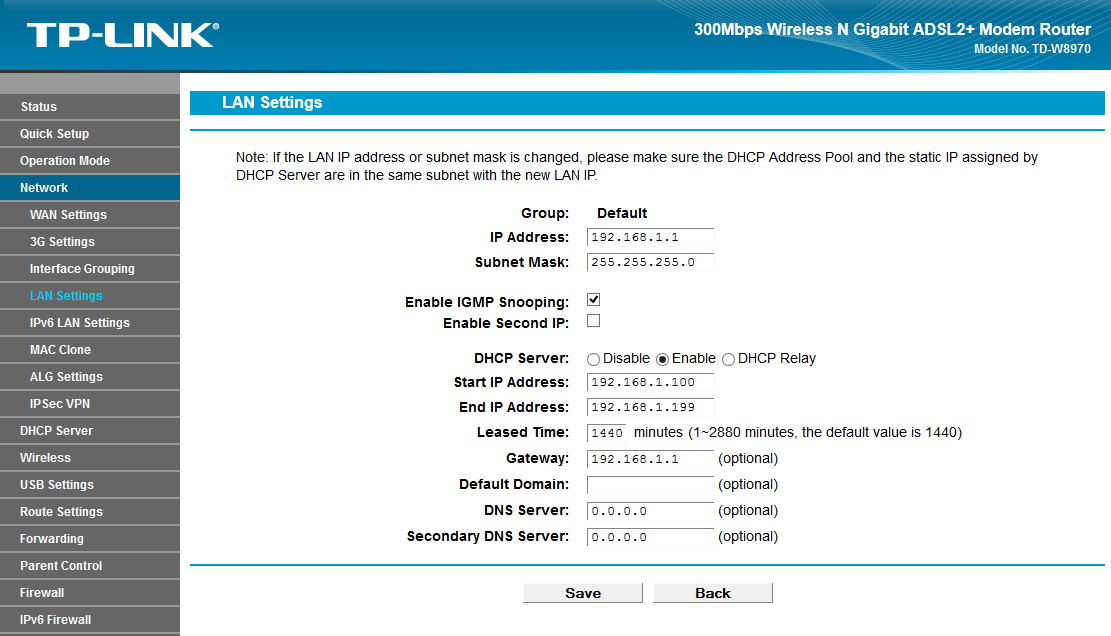Image resolution: width=1111 pixels, height=636 pixels.
Task: Check Enable Second IP checkbox
Action: click(594, 321)
